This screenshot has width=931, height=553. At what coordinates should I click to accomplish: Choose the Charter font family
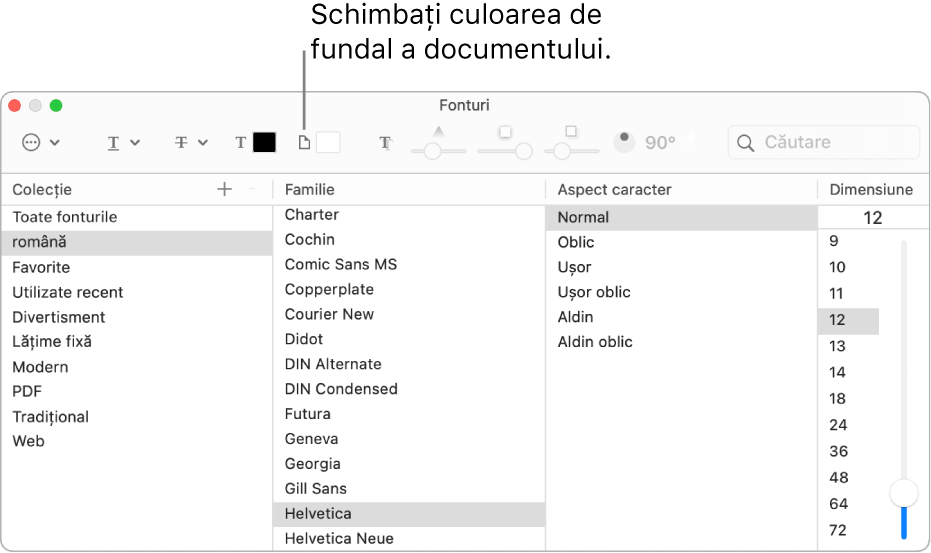[x=408, y=215]
